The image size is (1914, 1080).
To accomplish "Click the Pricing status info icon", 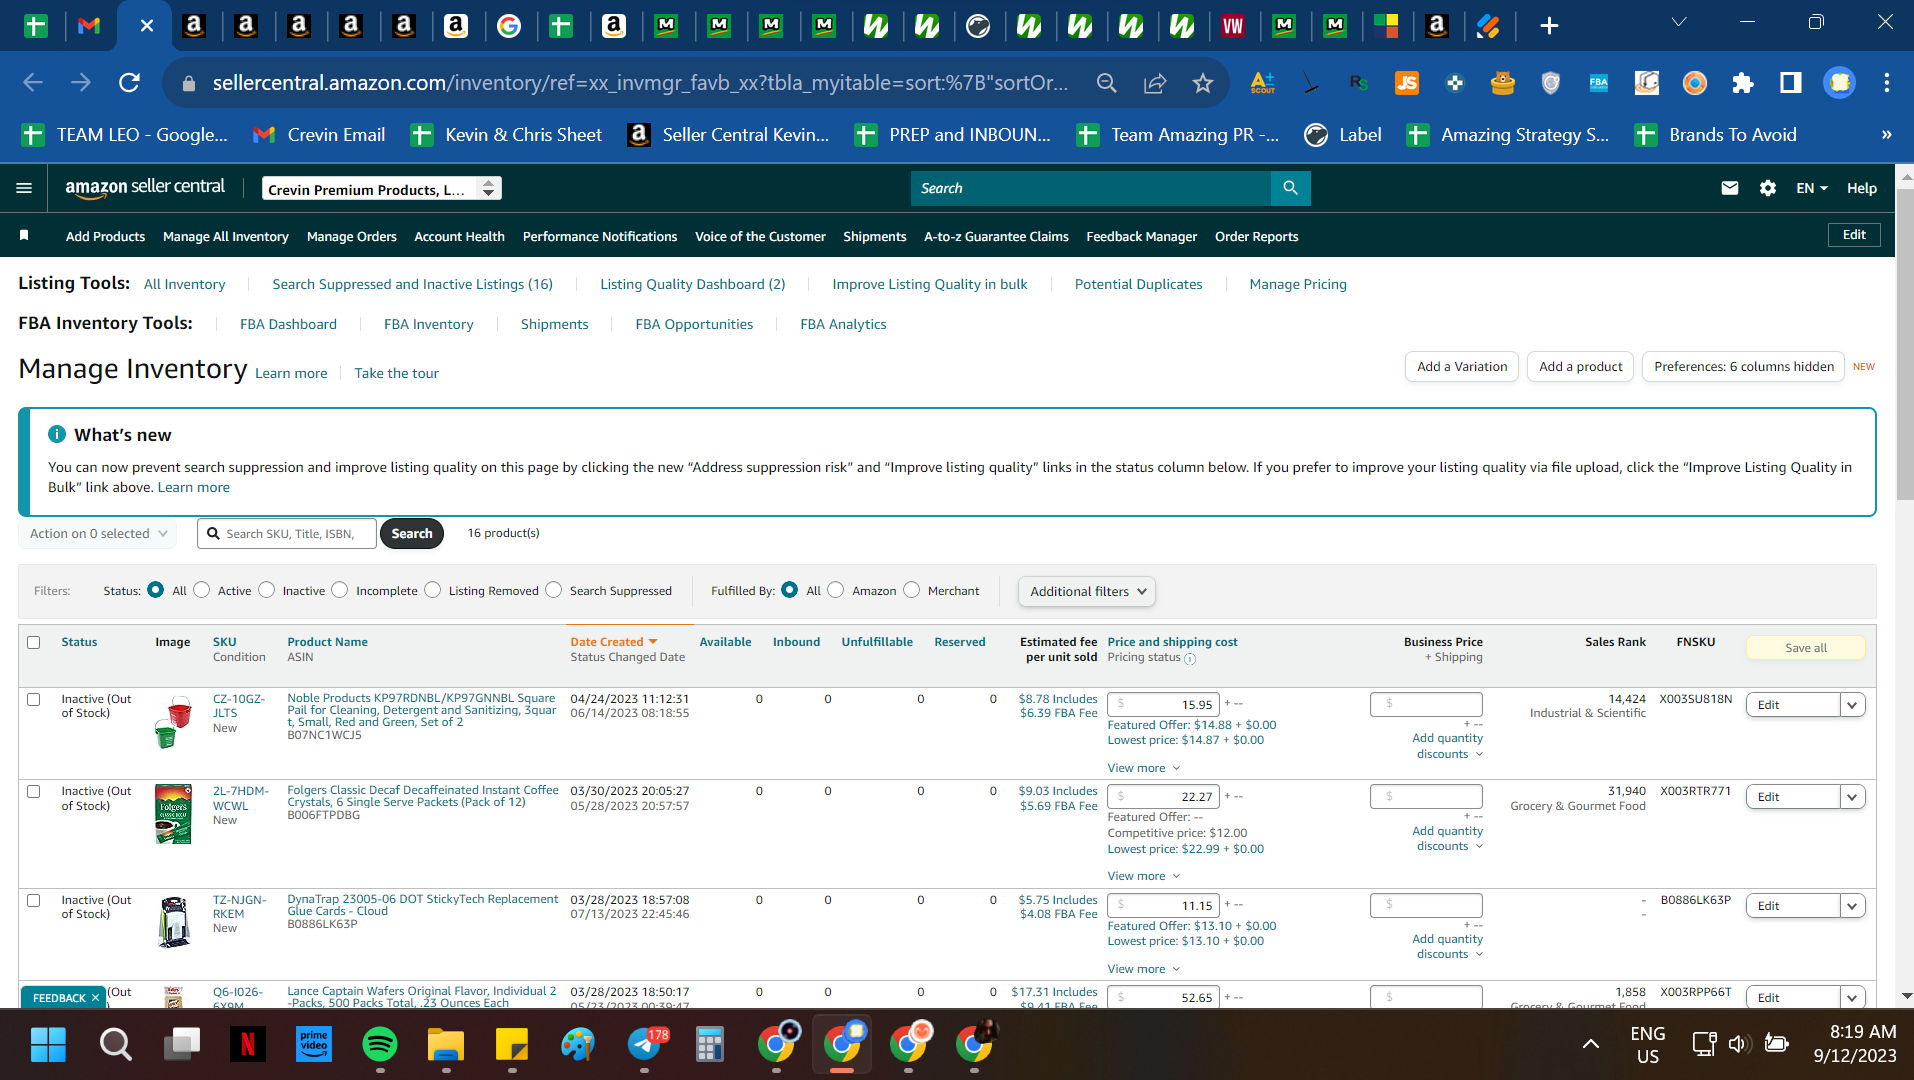I will tap(1190, 659).
